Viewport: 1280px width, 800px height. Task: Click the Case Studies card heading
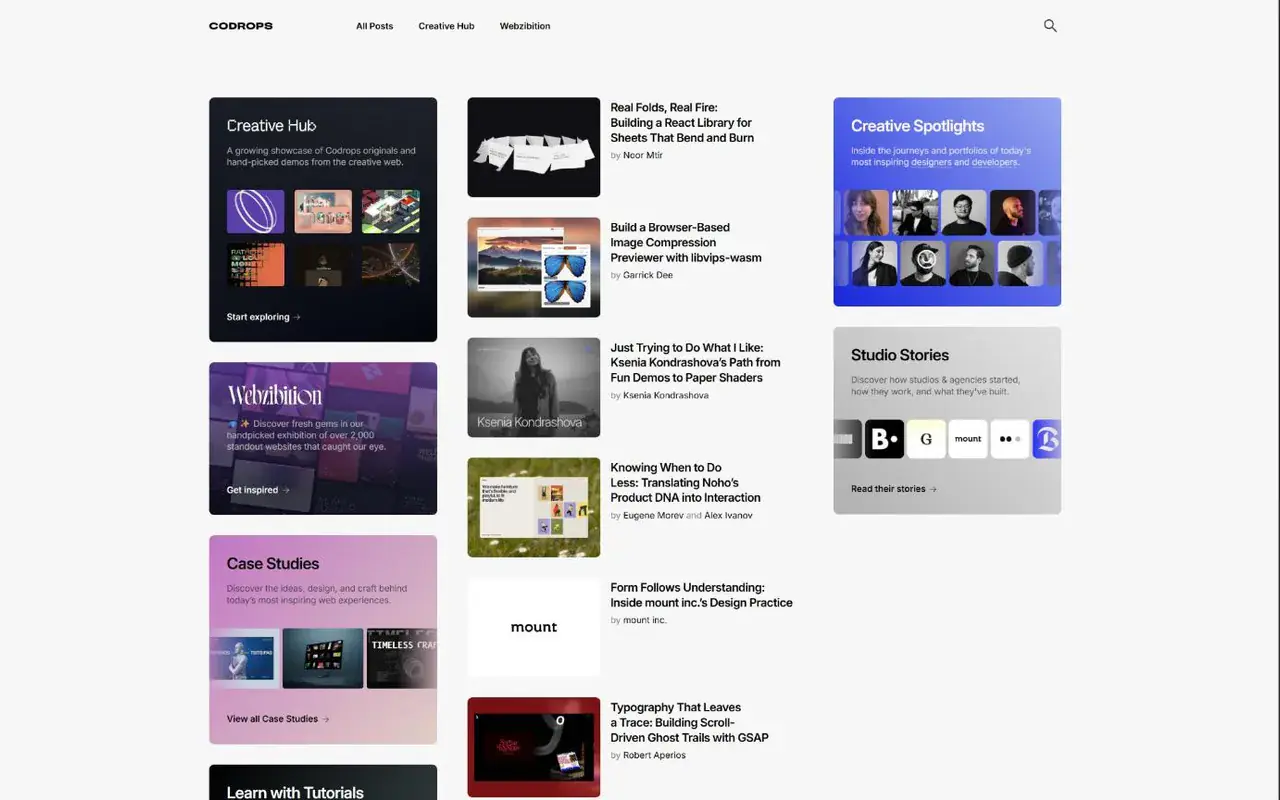click(x=273, y=564)
